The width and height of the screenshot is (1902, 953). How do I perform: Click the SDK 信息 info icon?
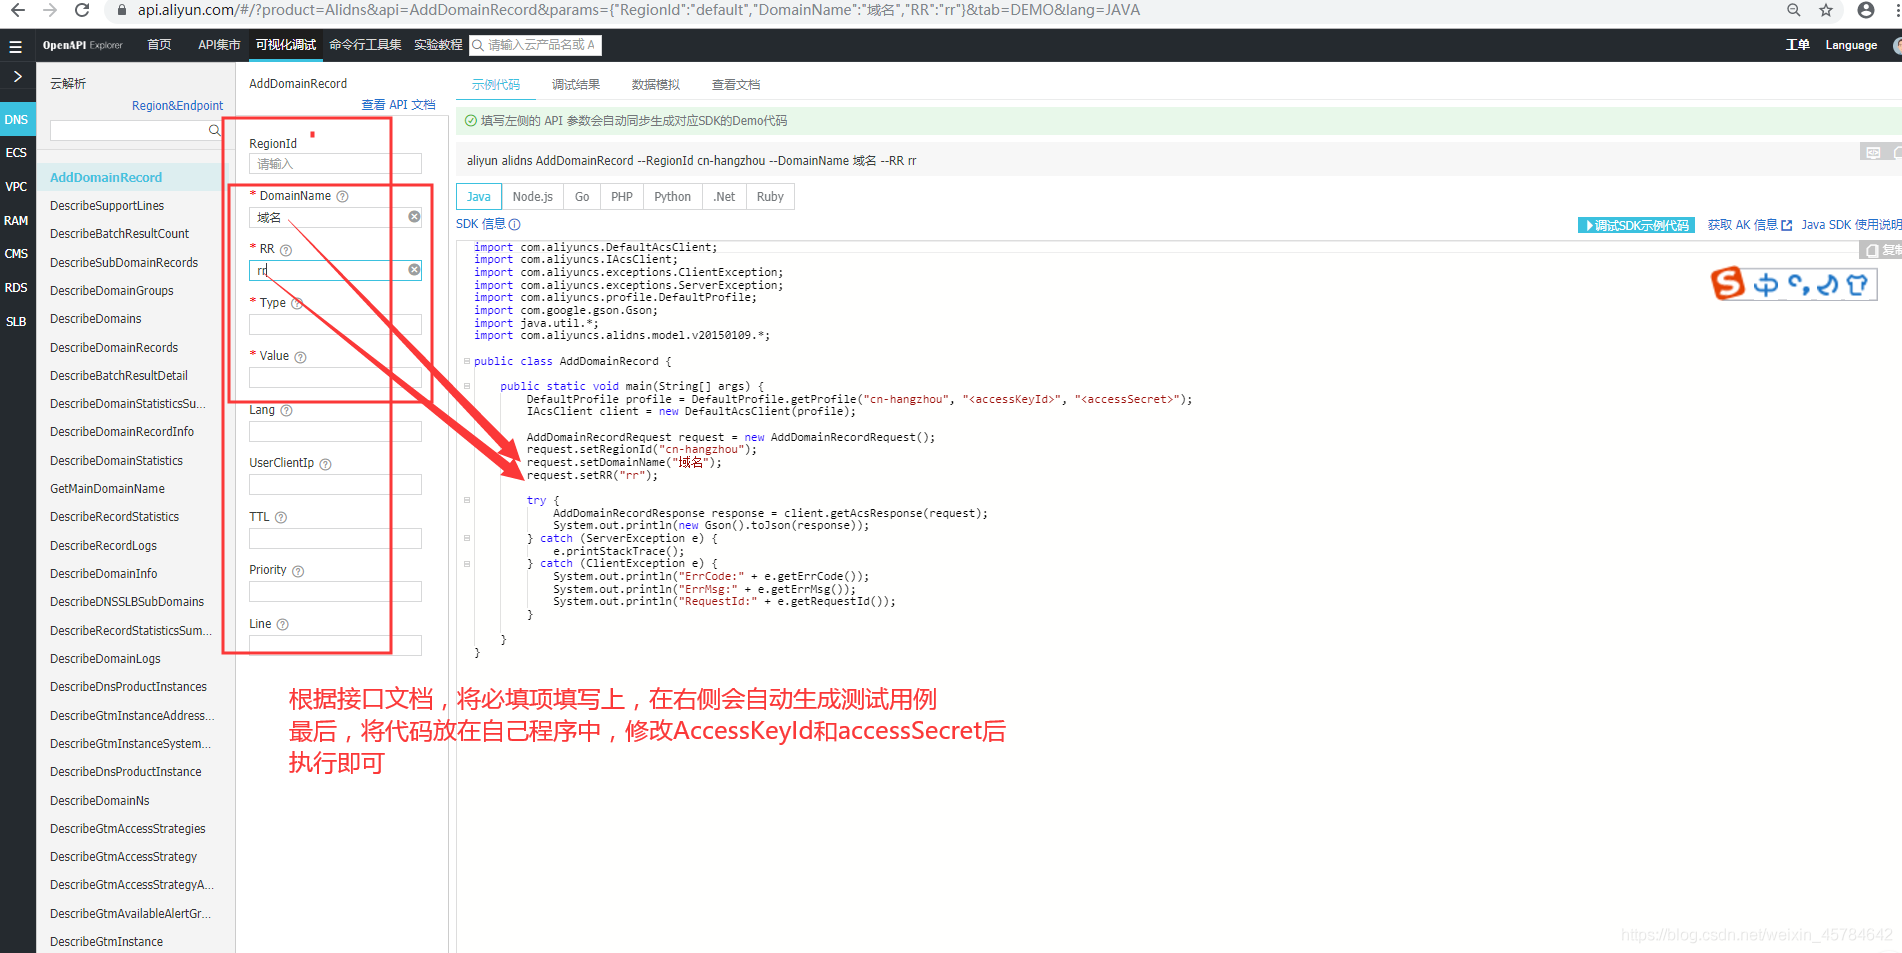515,225
